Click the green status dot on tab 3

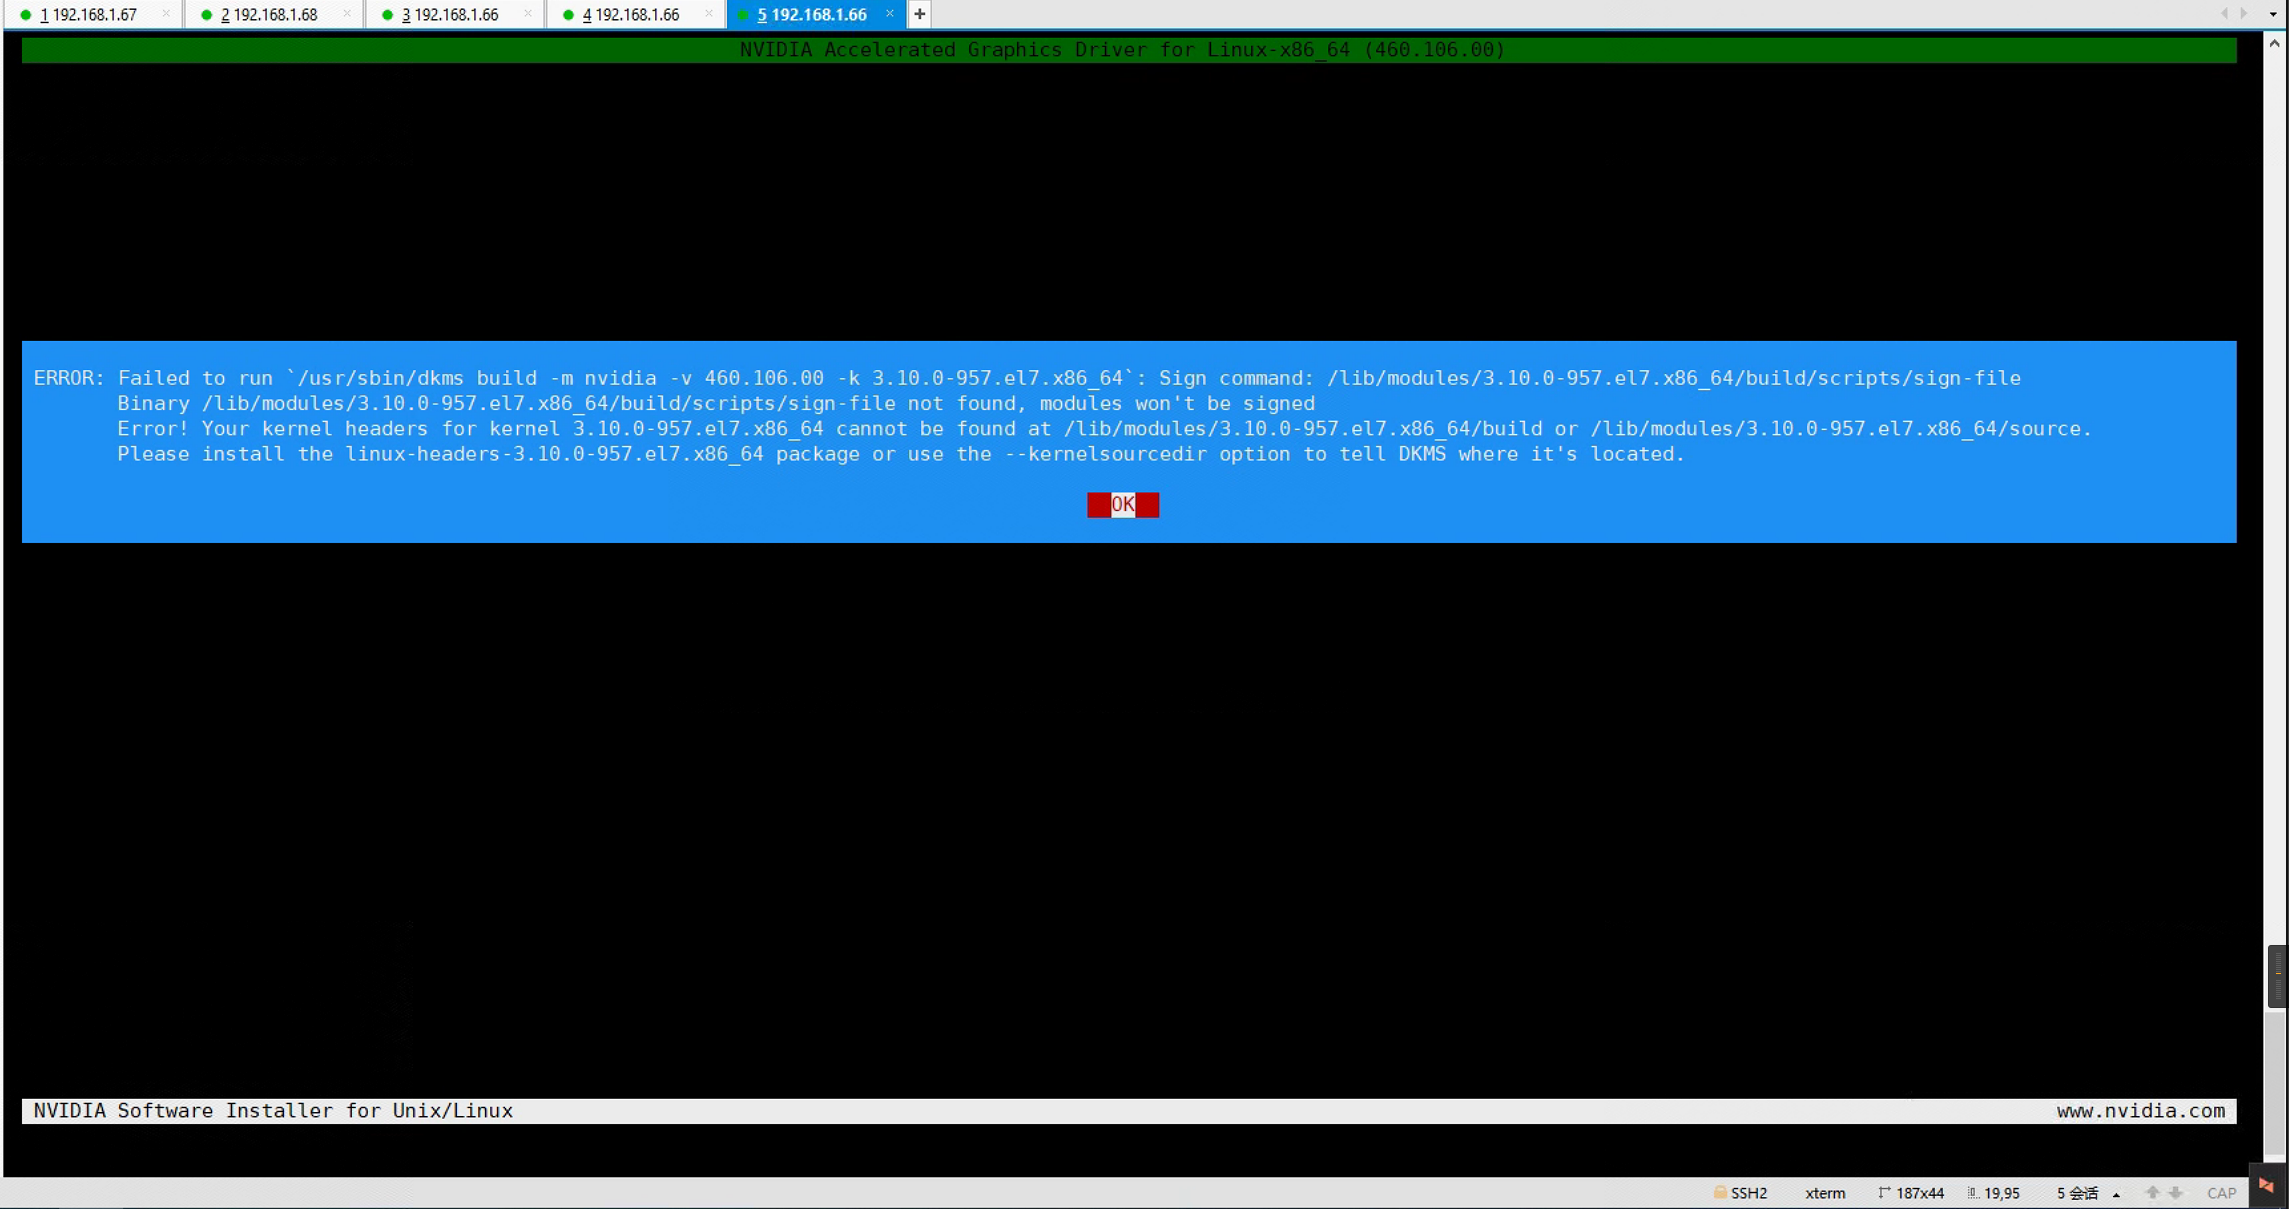pos(386,14)
